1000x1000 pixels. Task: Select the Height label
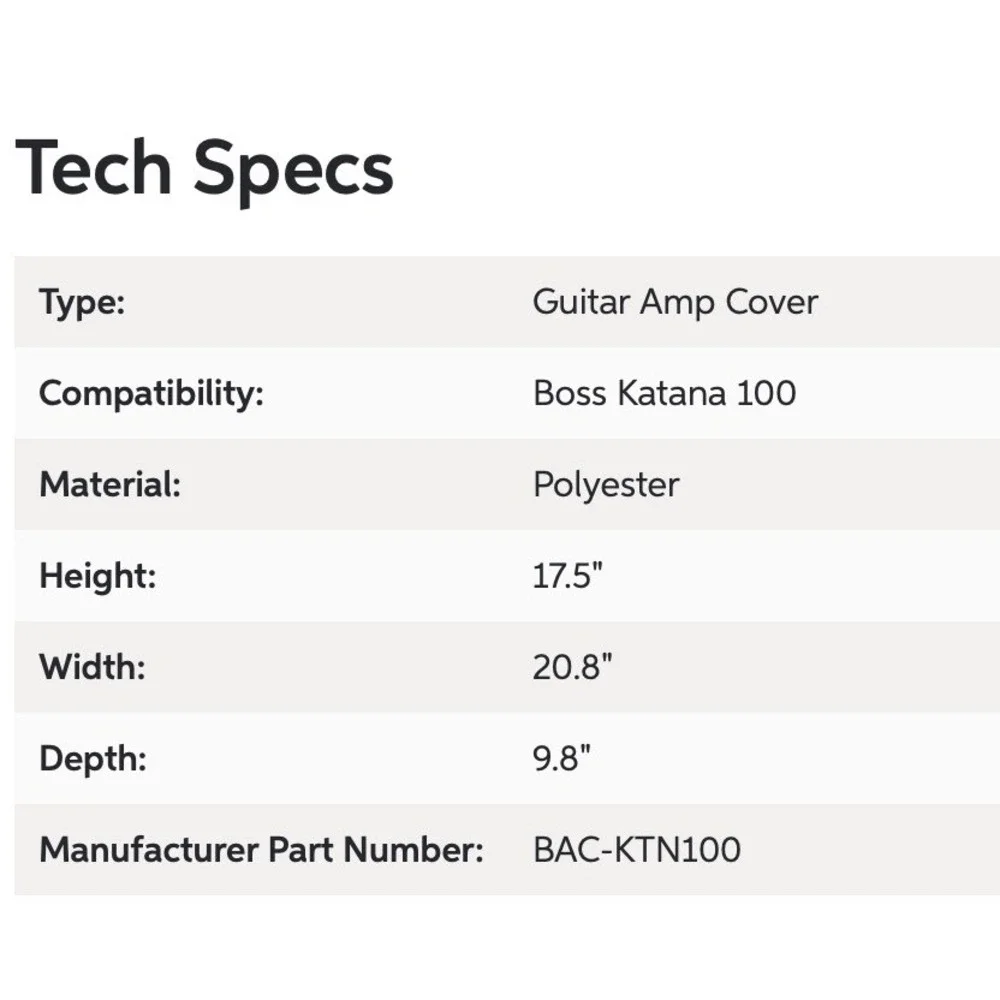pos(98,577)
